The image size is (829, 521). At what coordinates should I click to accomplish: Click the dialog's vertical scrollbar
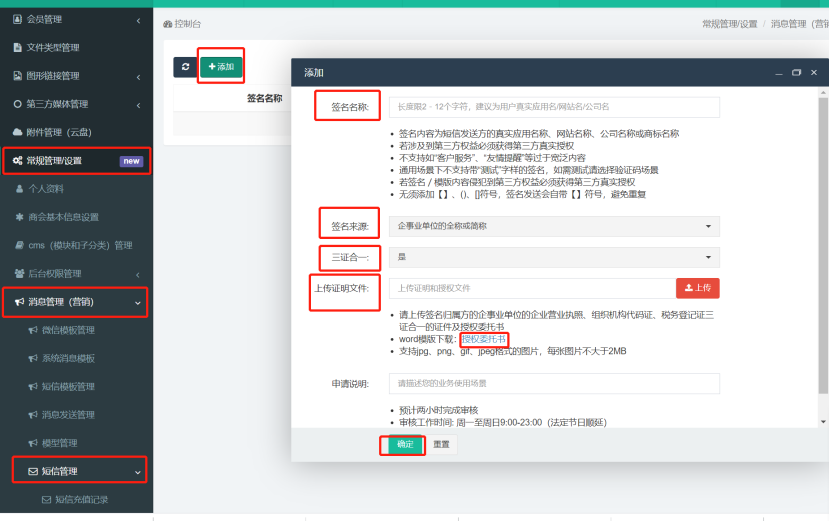click(823, 250)
